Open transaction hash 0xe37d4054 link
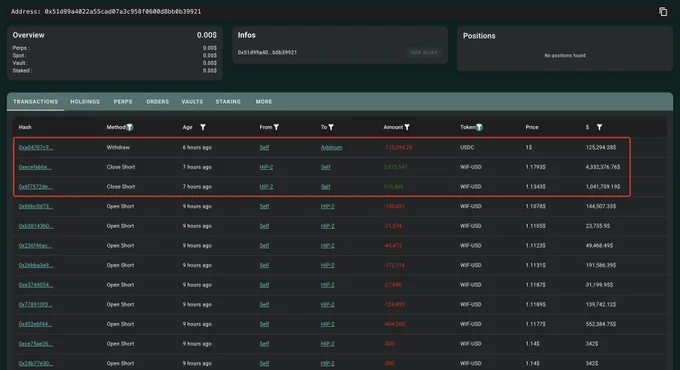The height and width of the screenshot is (370, 680). [x=36, y=285]
